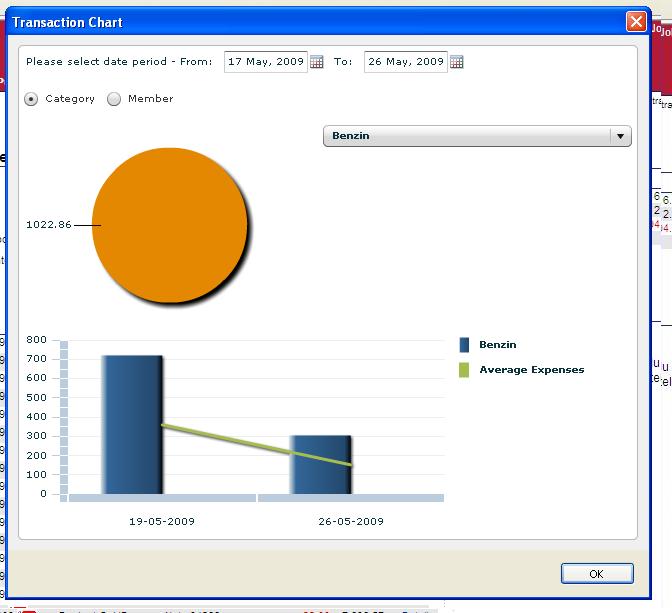Click the 19-05-2009 axis label
Image resolution: width=672 pixels, height=613 pixels.
162,521
